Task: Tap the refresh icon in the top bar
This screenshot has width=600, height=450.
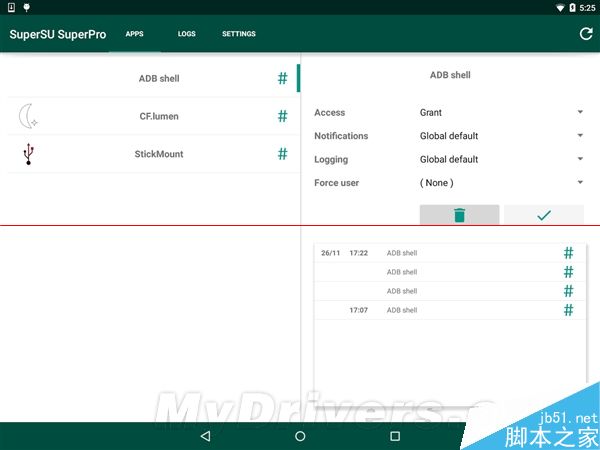Action: pyautogui.click(x=585, y=34)
